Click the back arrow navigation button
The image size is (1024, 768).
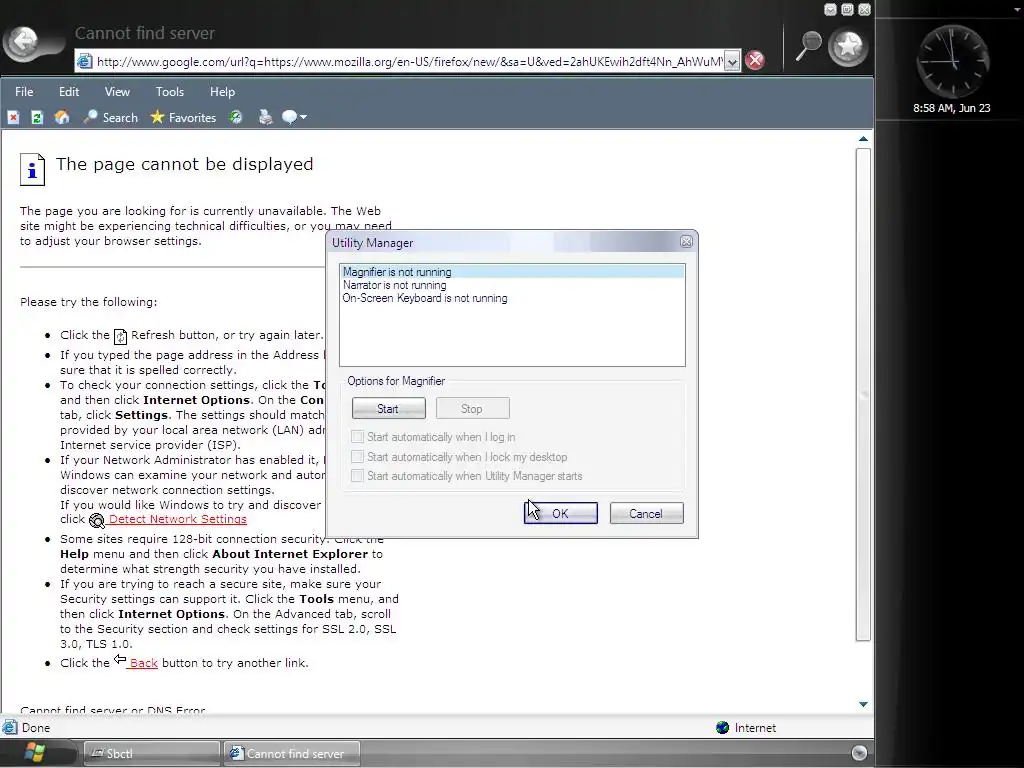pos(25,43)
